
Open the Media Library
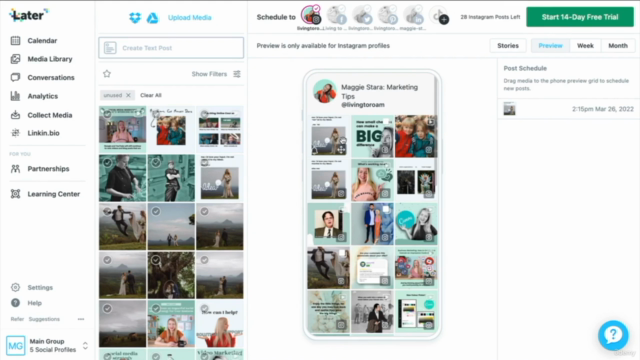click(50, 59)
